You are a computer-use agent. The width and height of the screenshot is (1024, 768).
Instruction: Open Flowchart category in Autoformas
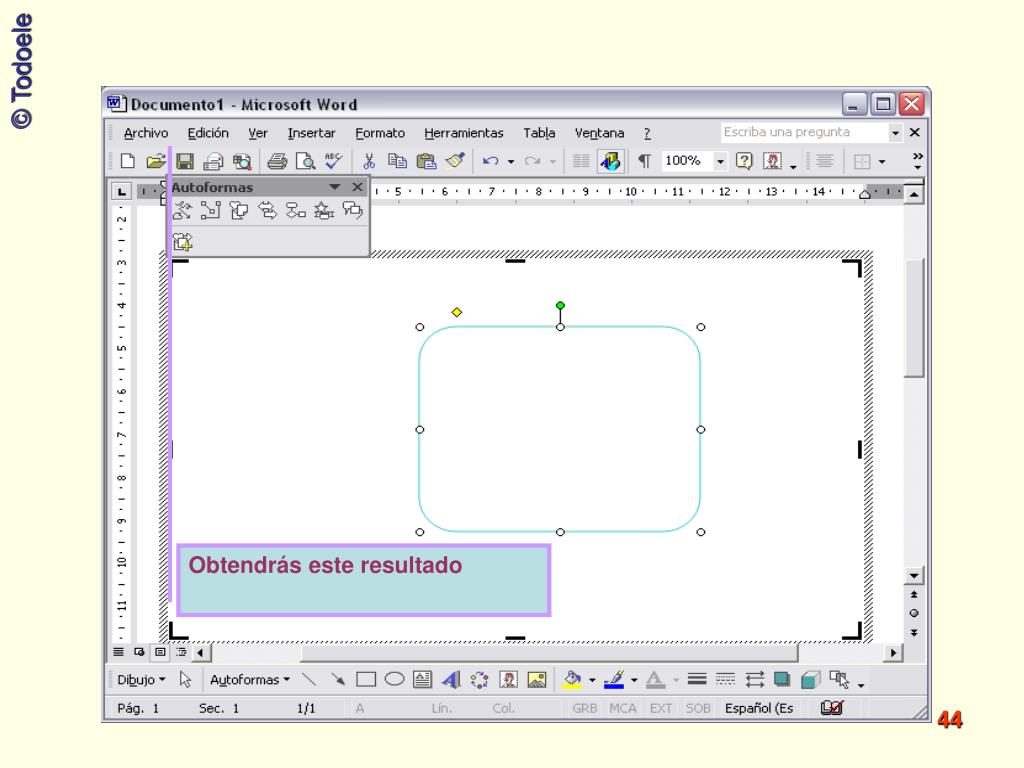tap(295, 210)
